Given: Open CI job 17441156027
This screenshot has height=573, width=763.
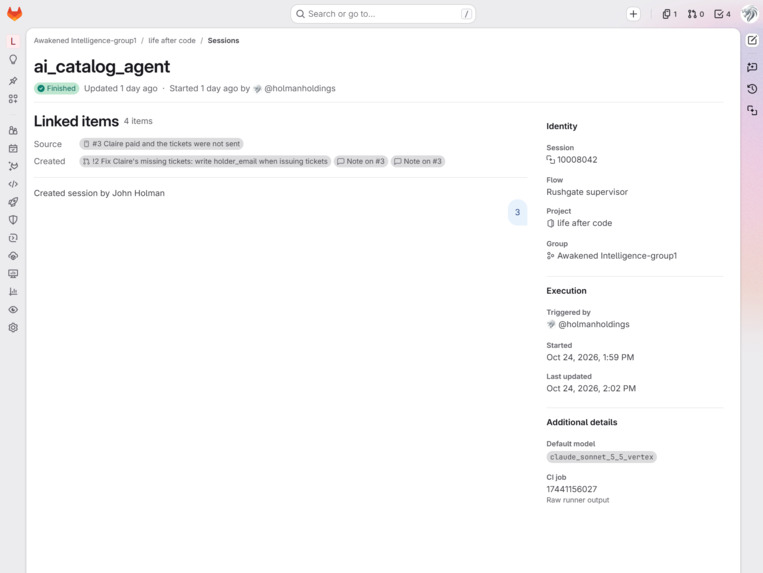Looking at the screenshot, I should (x=572, y=489).
